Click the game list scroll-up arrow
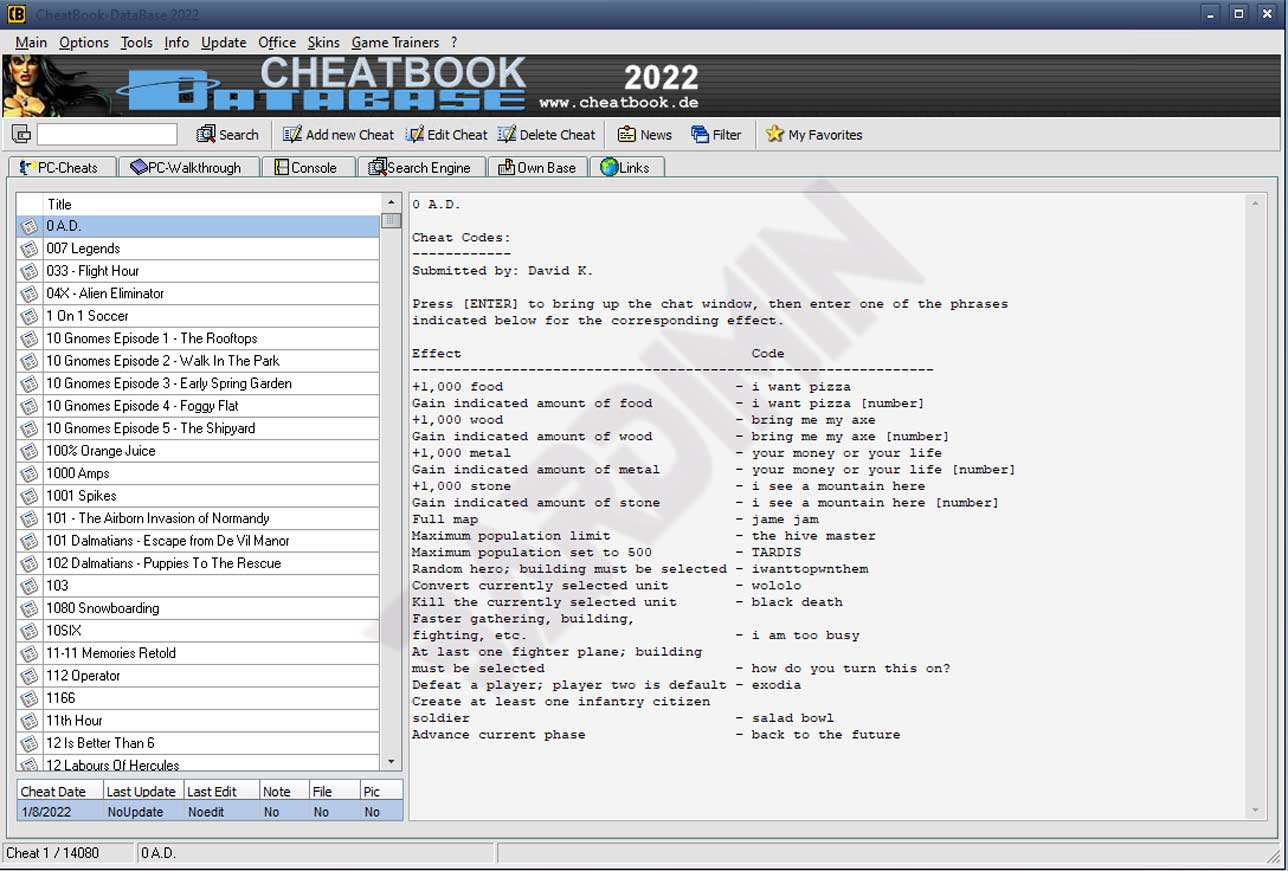The height and width of the screenshot is (871, 1288). point(391,203)
